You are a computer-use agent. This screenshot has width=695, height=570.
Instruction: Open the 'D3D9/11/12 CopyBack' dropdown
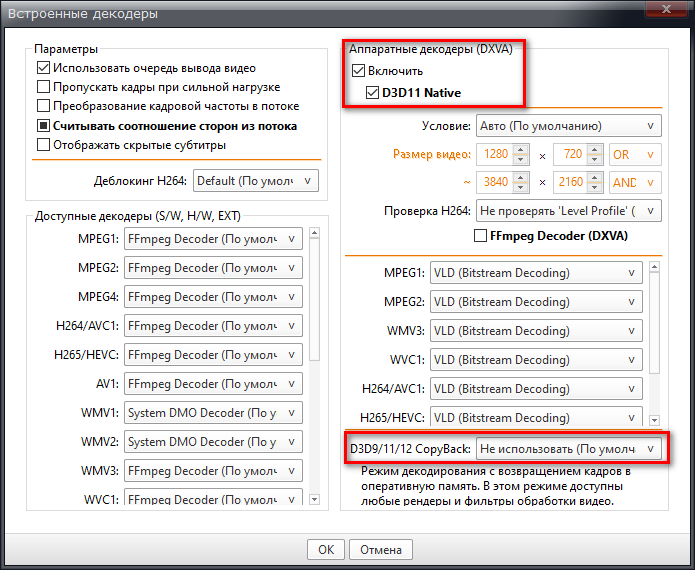click(569, 449)
